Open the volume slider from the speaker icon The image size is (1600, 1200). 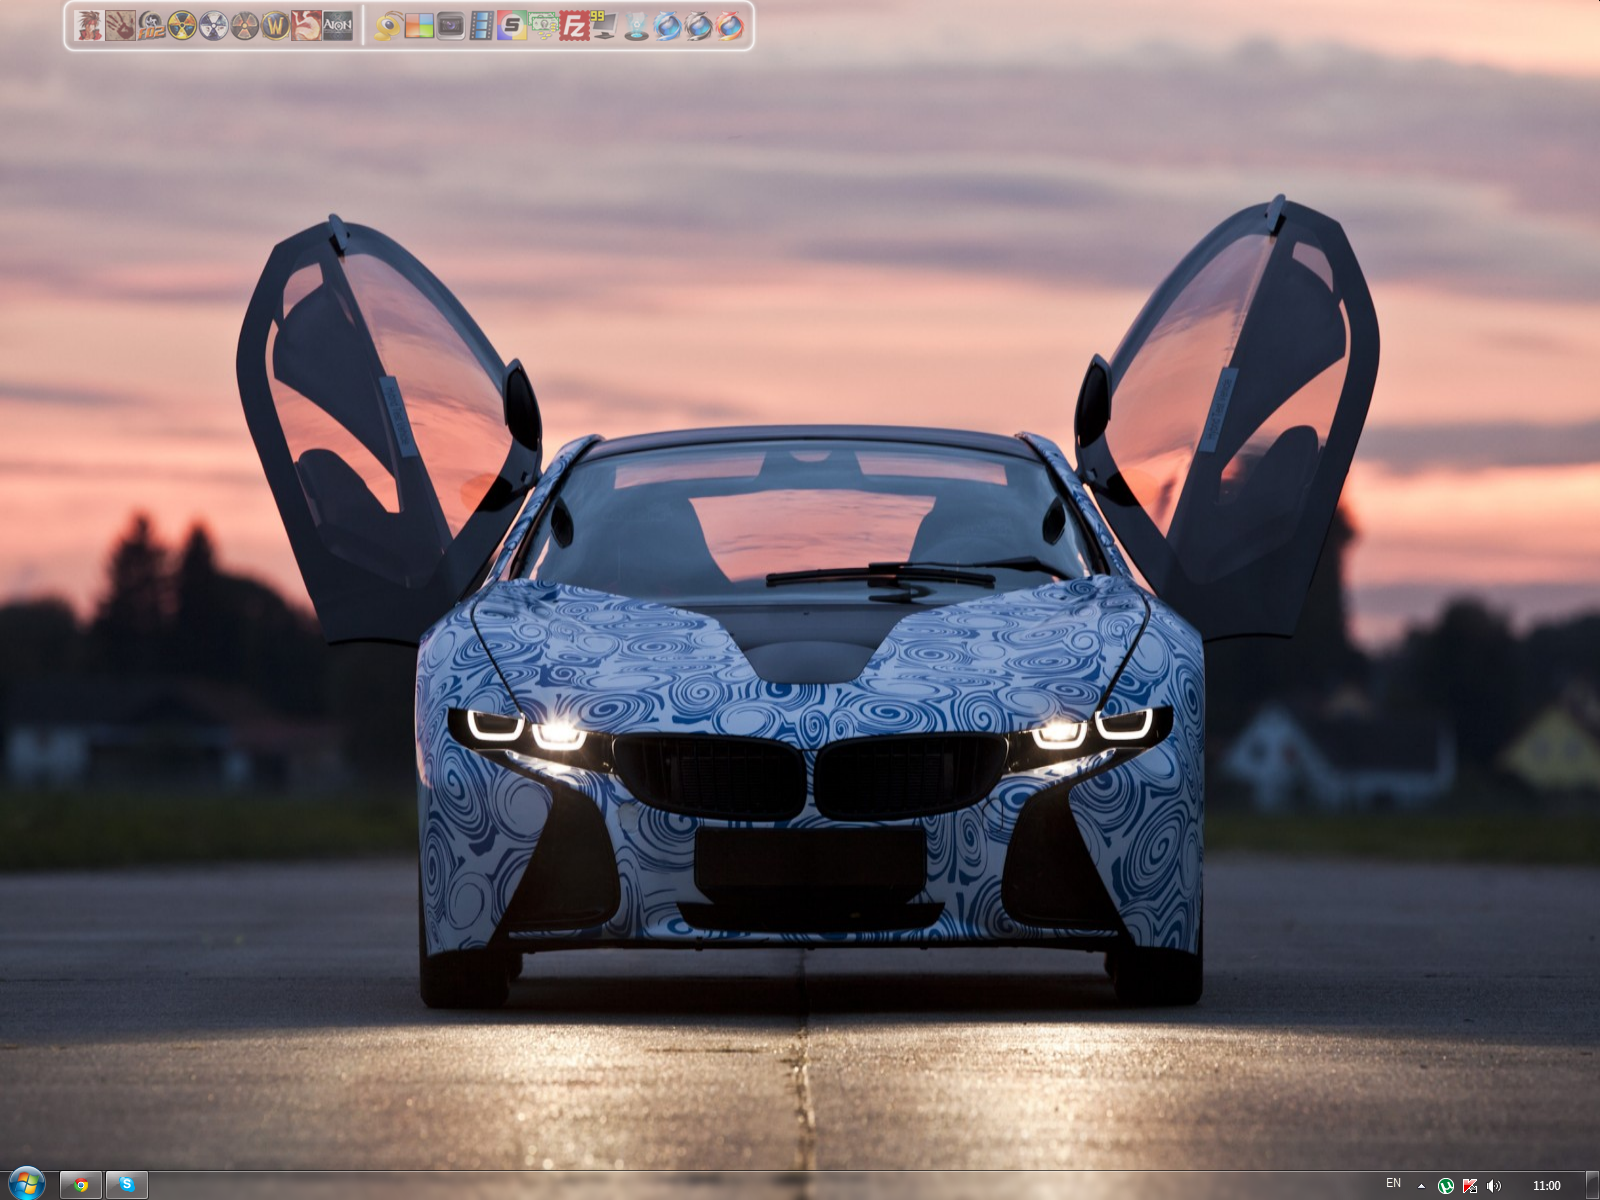pyautogui.click(x=1494, y=1186)
